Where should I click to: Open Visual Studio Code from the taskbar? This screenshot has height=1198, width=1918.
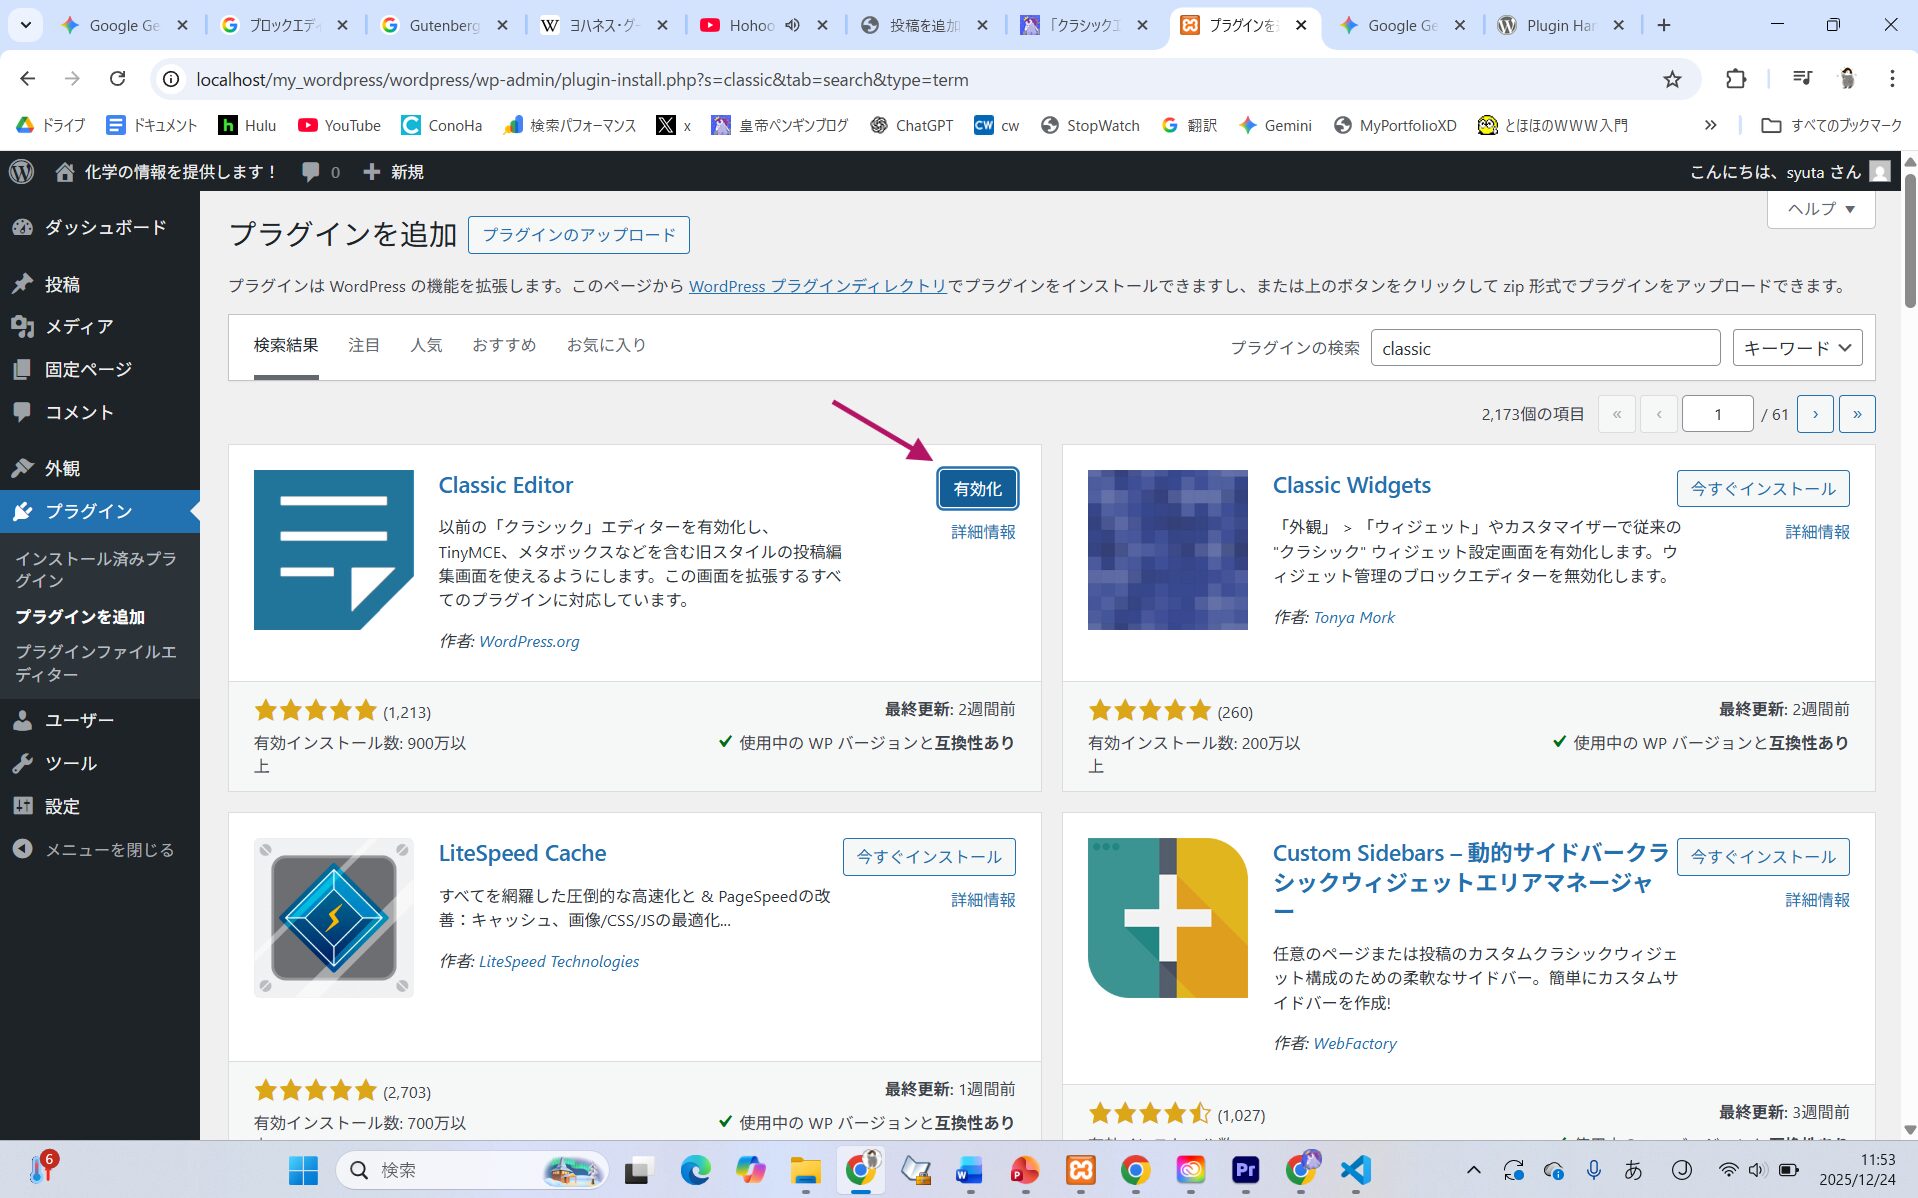pyautogui.click(x=1355, y=1170)
